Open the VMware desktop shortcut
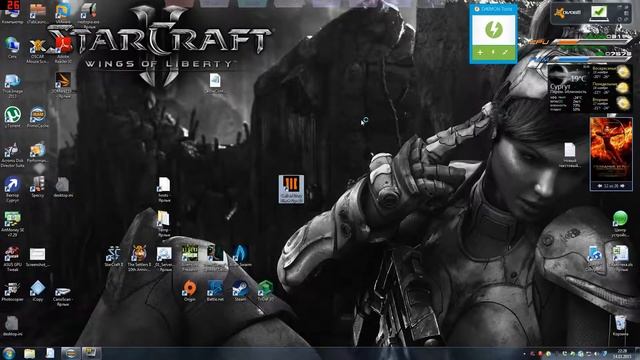Image resolution: width=640 pixels, height=360 pixels. click(x=63, y=11)
